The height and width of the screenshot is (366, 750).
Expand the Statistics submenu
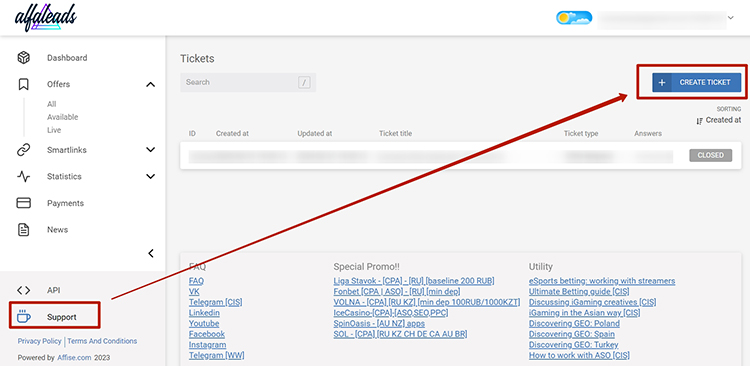pos(150,177)
